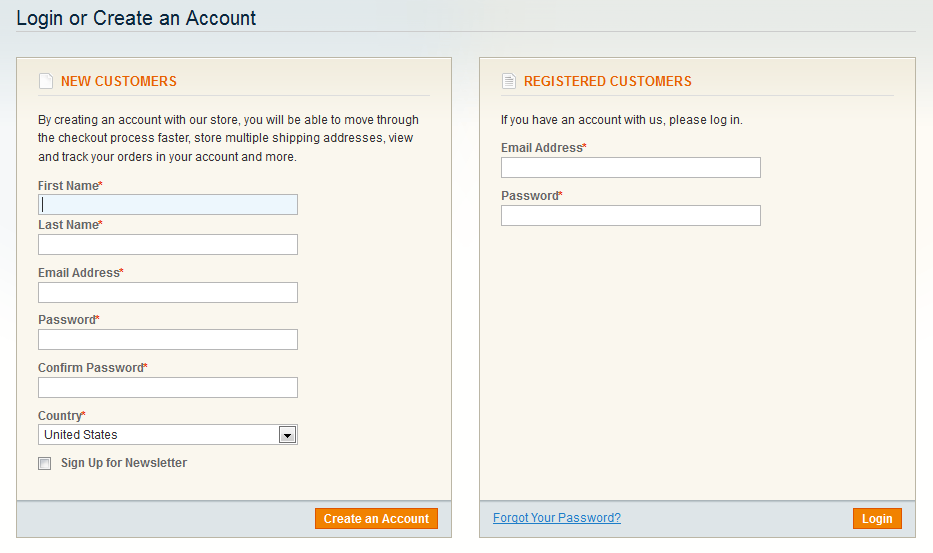This screenshot has height=553, width=933.
Task: Open the Country dropdown arrow
Action: (287, 435)
